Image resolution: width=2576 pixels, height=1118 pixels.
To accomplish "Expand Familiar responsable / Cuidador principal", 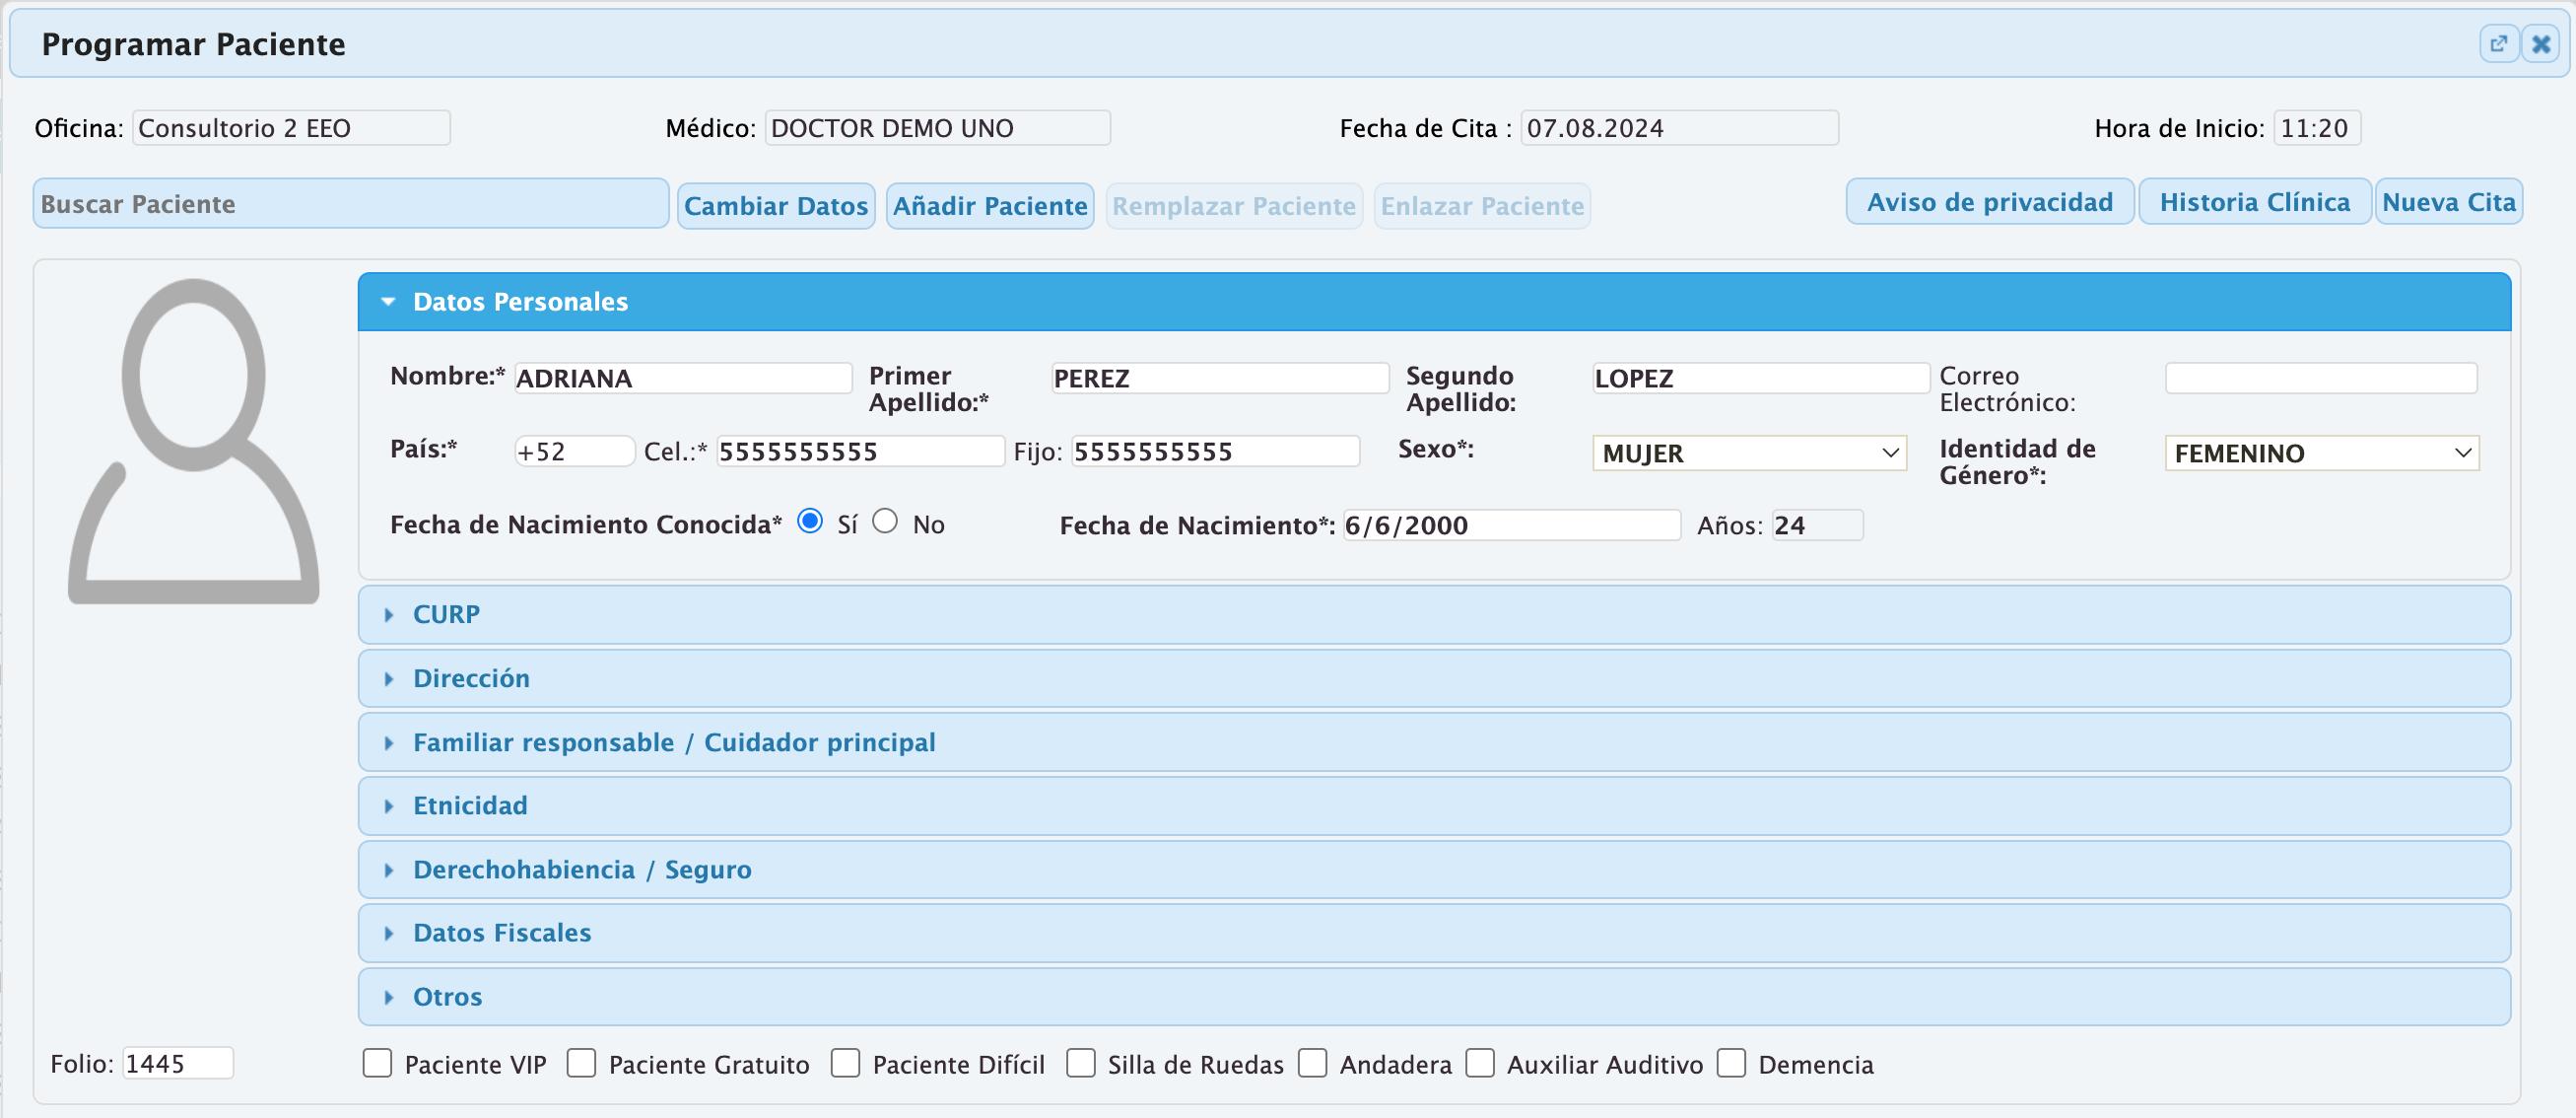I will pyautogui.click(x=1434, y=742).
